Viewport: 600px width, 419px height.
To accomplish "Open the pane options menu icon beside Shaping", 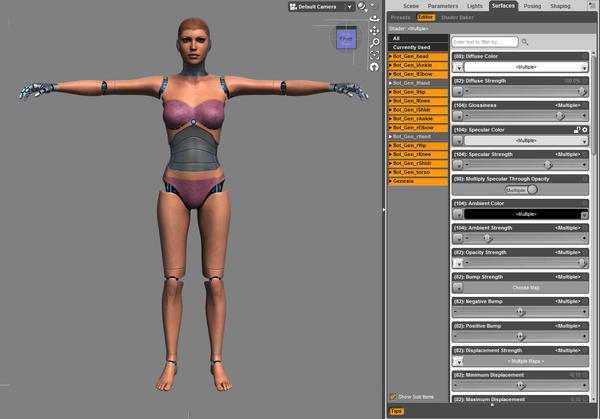I will pyautogui.click(x=592, y=5).
